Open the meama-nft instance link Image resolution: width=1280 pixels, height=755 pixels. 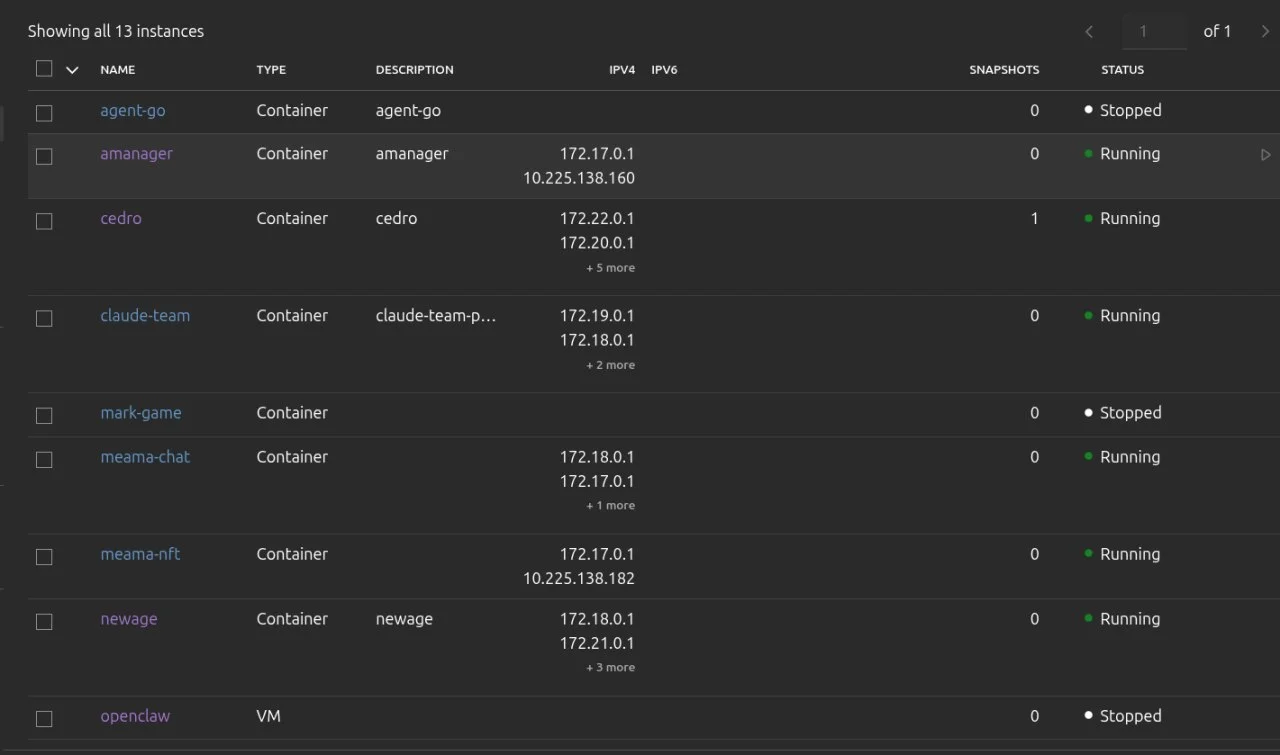[x=140, y=554]
